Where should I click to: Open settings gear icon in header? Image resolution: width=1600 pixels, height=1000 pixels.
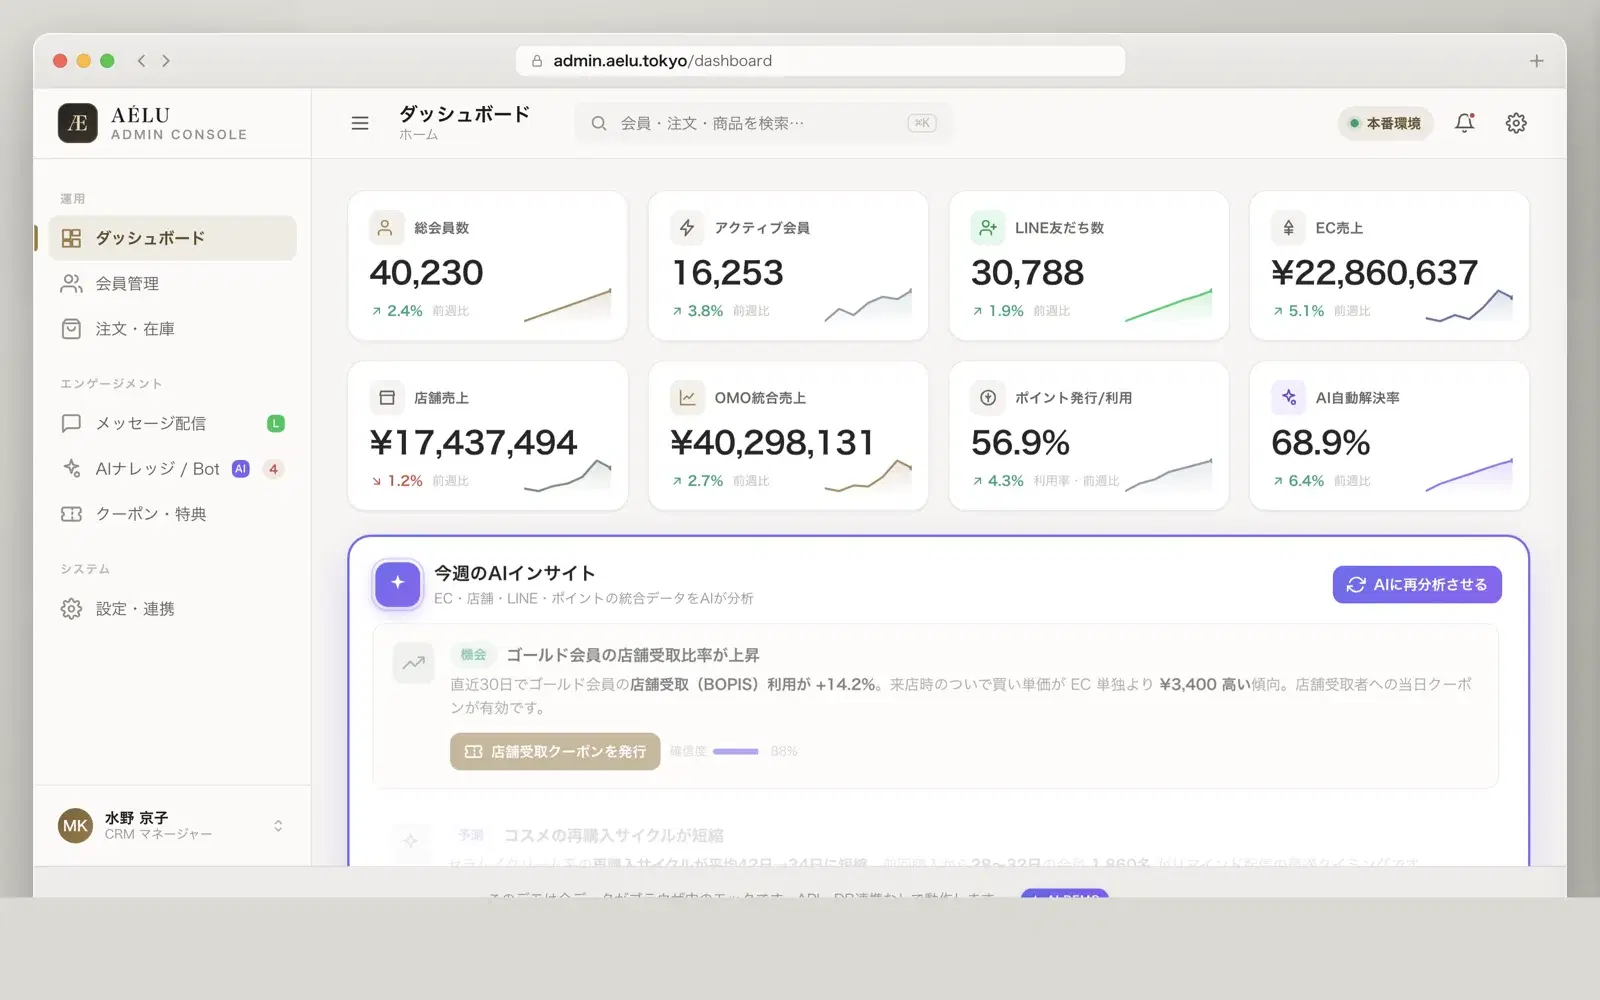(1516, 123)
